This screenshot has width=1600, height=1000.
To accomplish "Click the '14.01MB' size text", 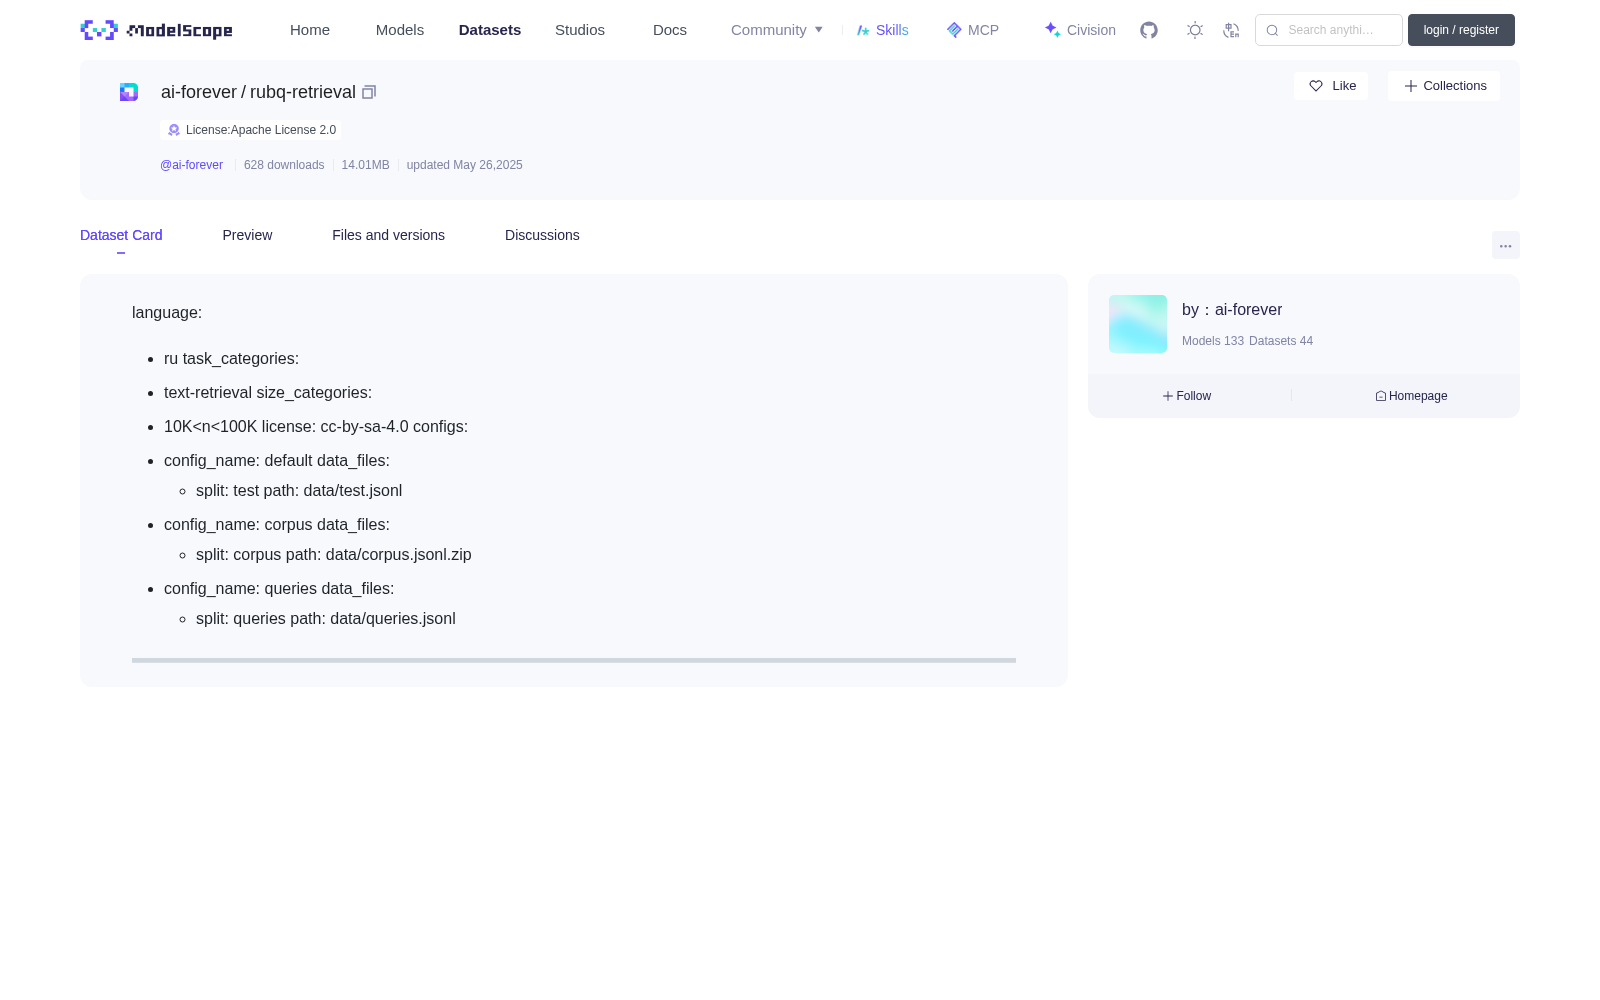I will (x=365, y=165).
